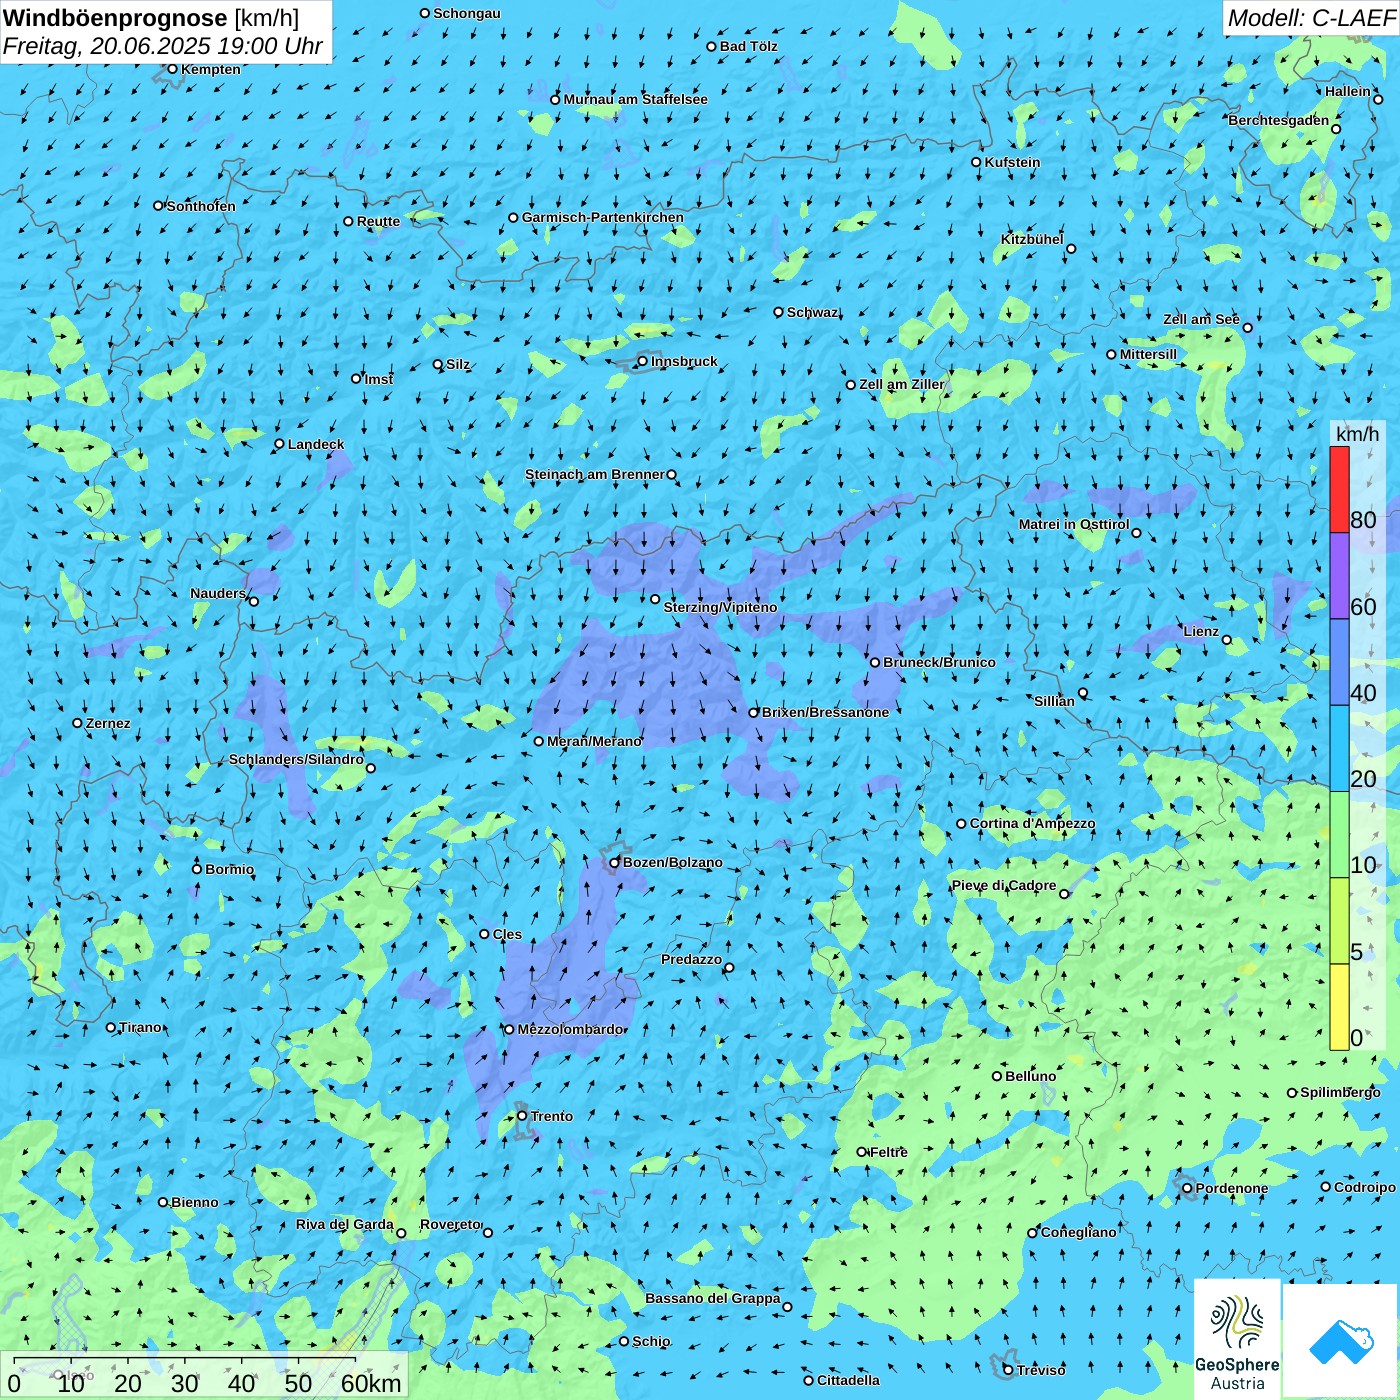Click the Trento city marker

click(522, 1116)
